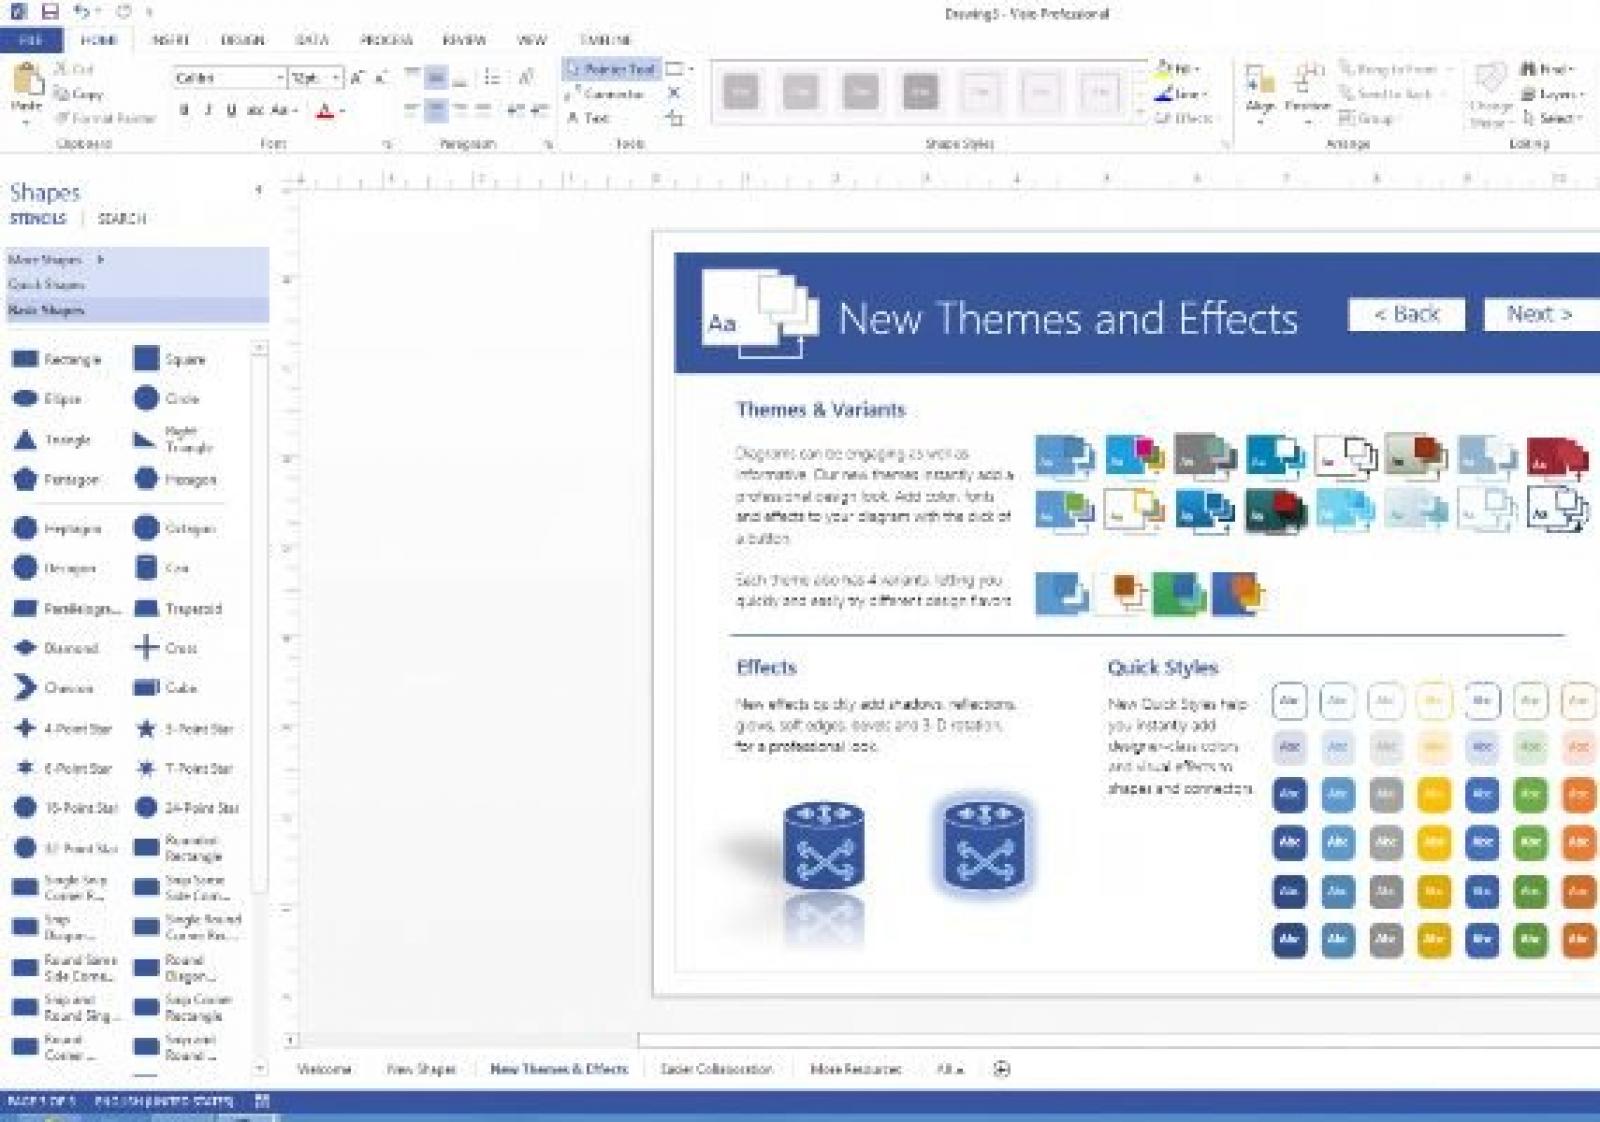Expand the More Shapes menu
Image resolution: width=1600 pixels, height=1122 pixels.
click(x=56, y=260)
